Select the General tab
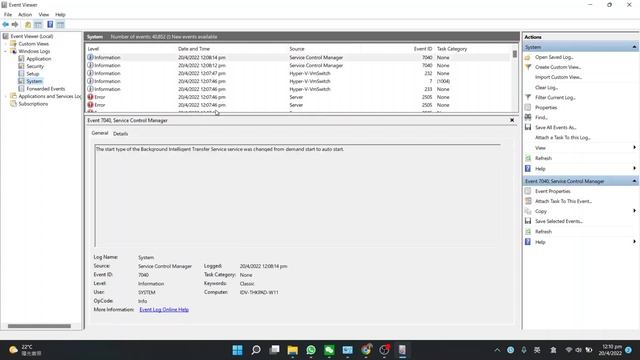Image resolution: width=640 pixels, height=360 pixels. click(x=100, y=133)
